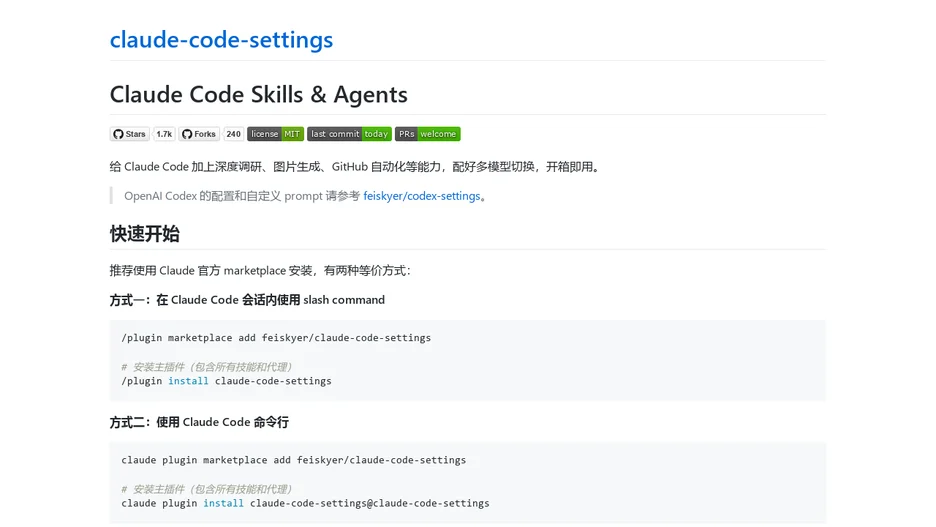Click the /plugin marketplace add command line

pyautogui.click(x=276, y=338)
